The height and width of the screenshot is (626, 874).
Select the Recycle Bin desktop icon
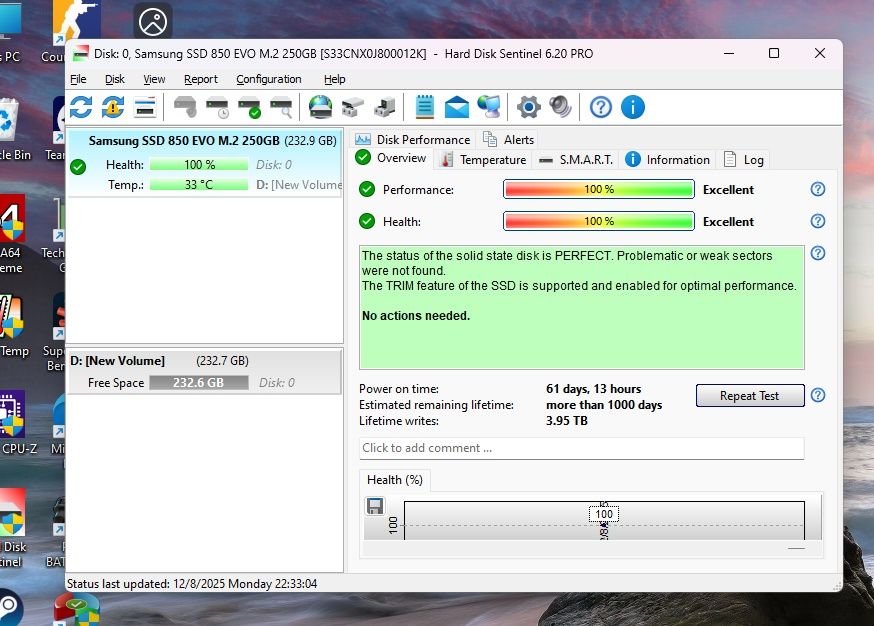point(11,130)
